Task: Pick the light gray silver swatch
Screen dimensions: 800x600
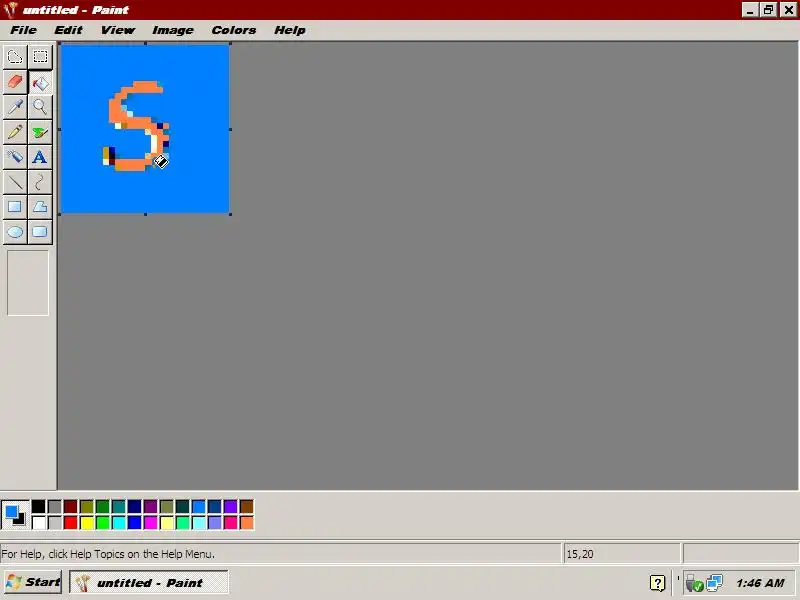Action: [x=55, y=522]
